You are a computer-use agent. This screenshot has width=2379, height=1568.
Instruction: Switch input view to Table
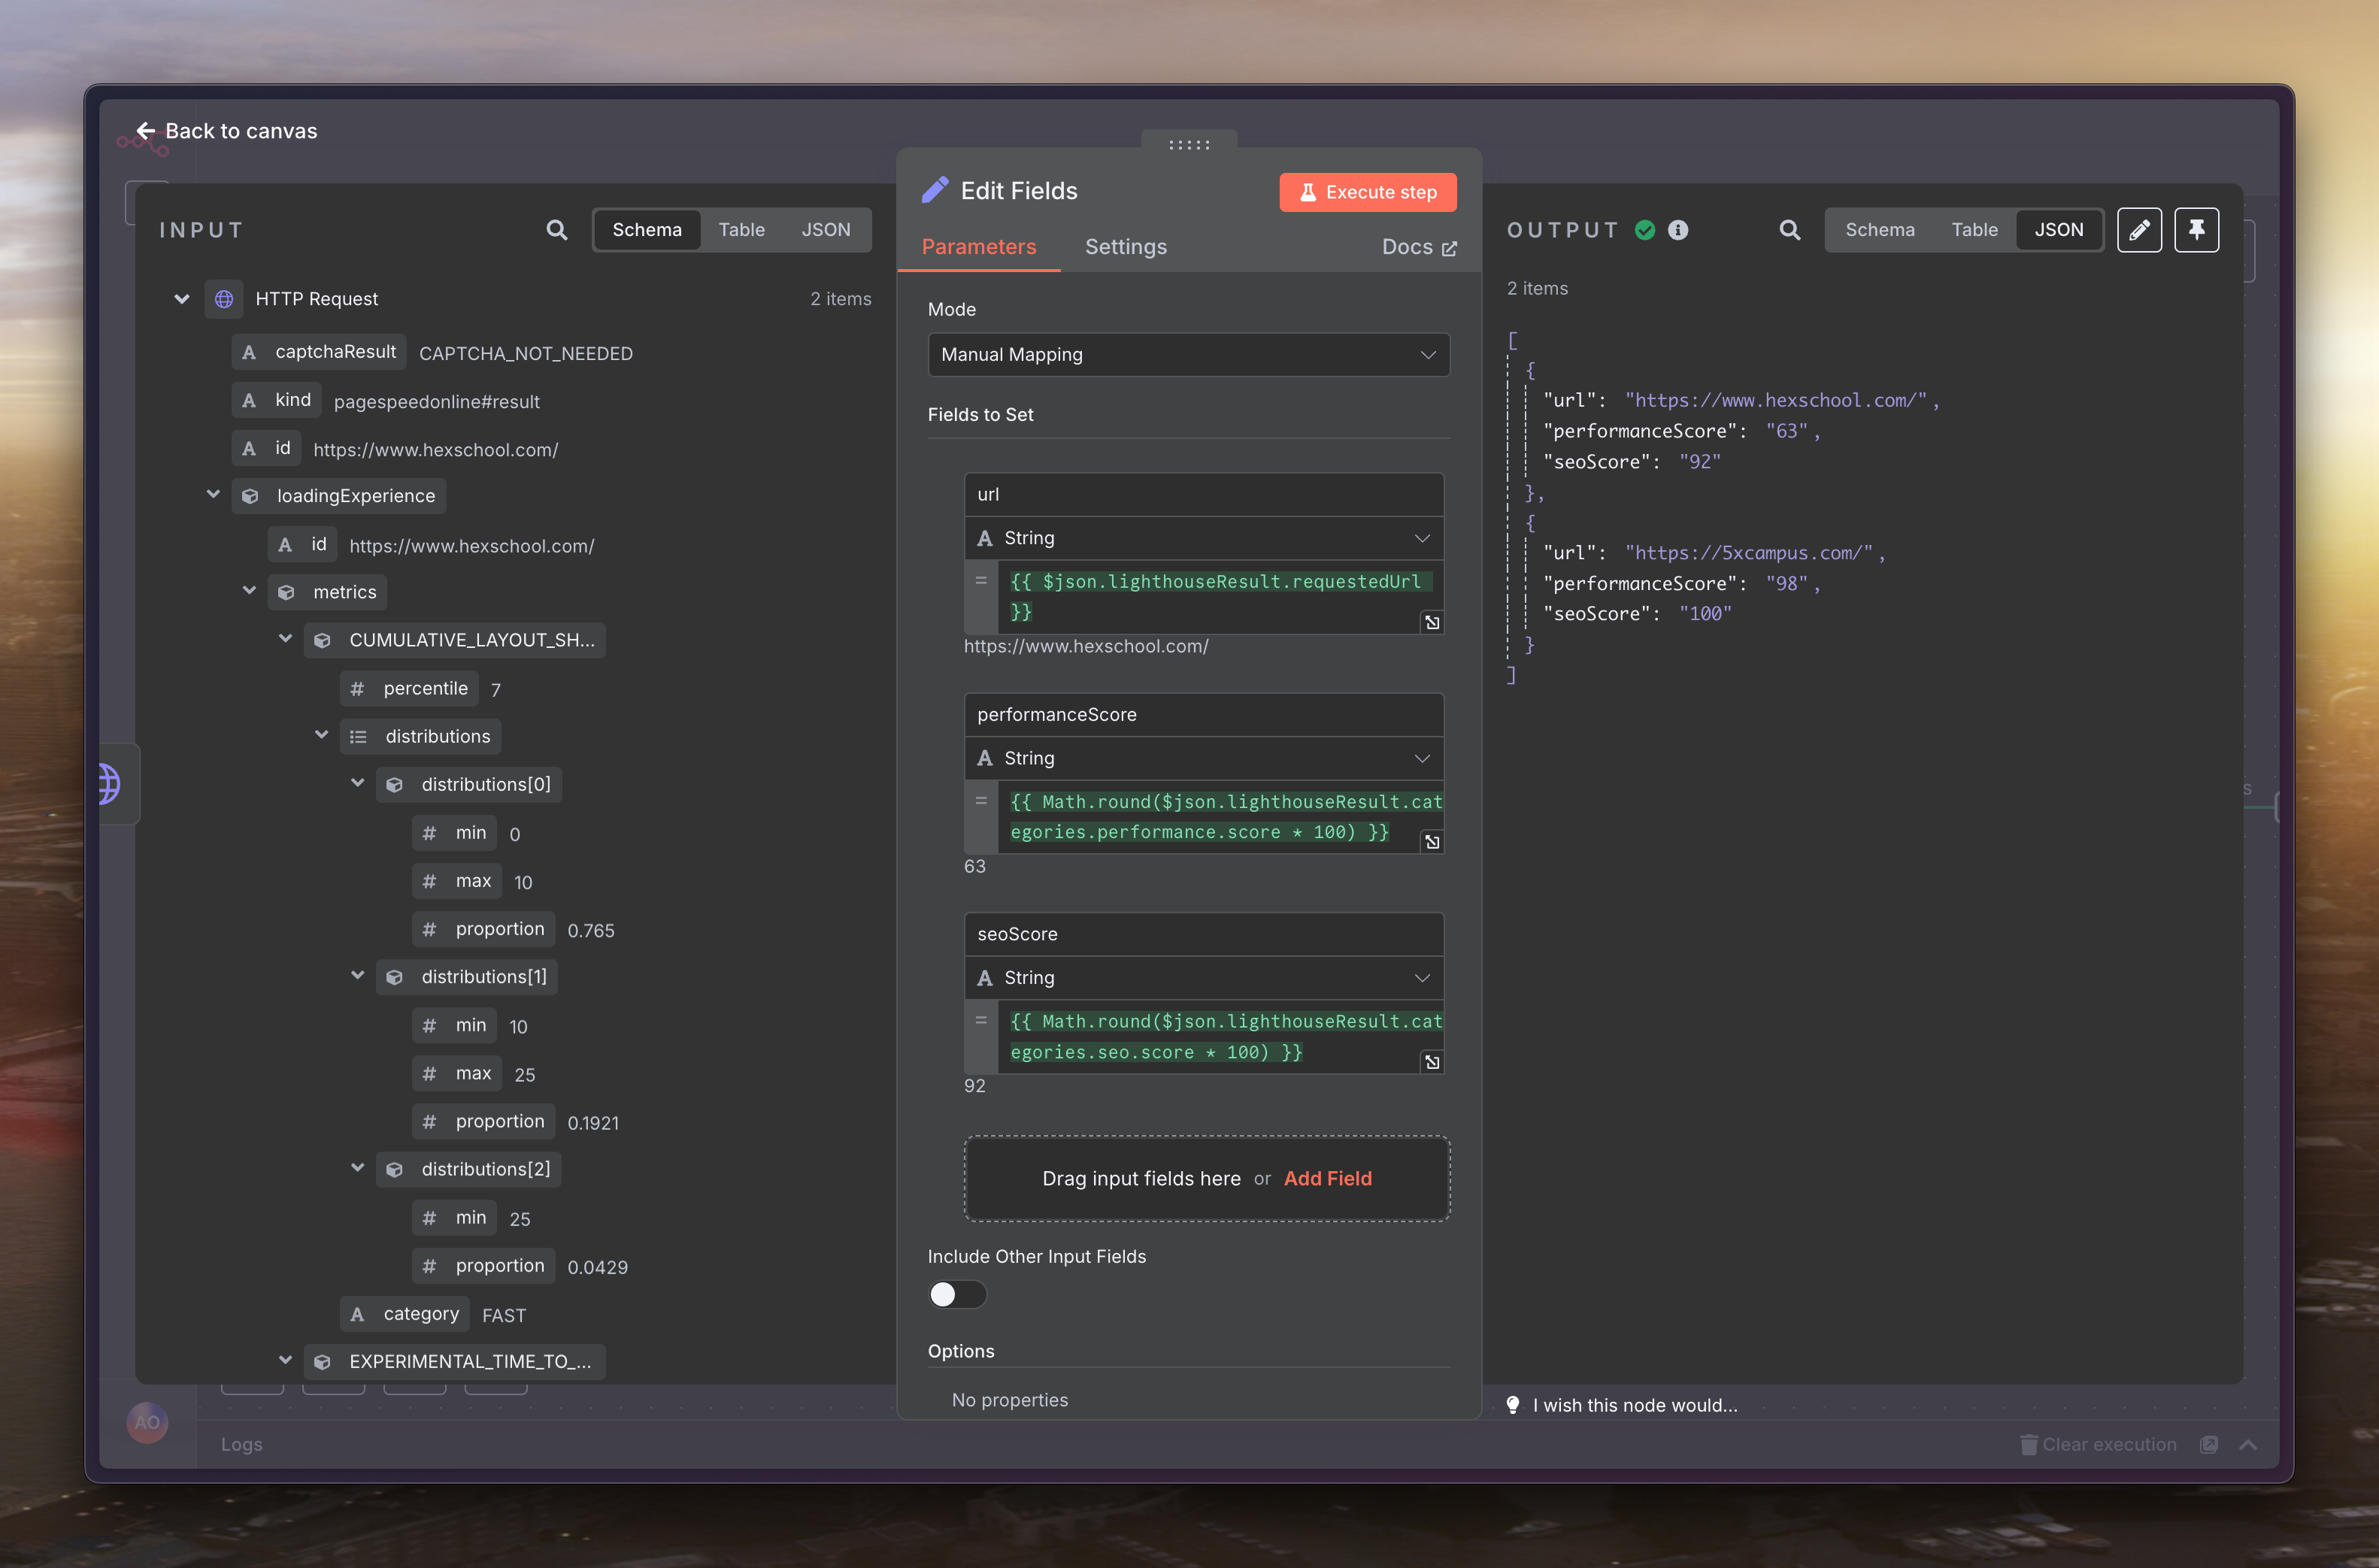tap(741, 230)
